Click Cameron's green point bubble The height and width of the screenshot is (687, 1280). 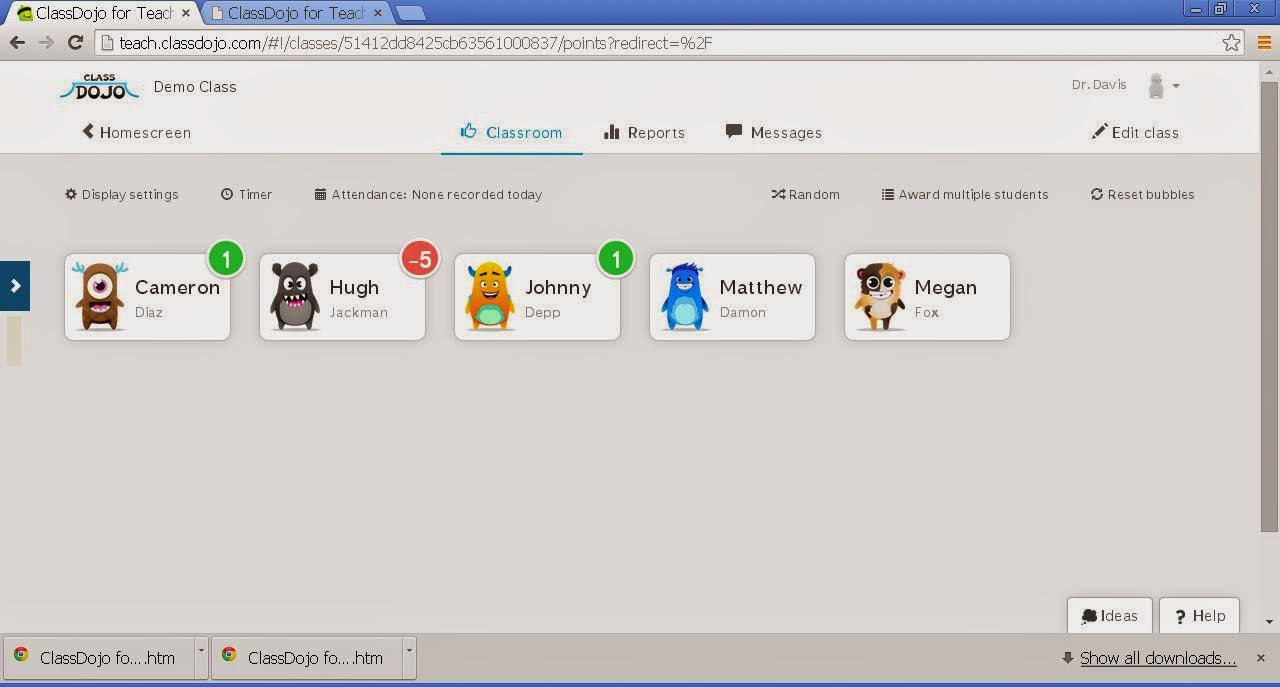(x=226, y=258)
